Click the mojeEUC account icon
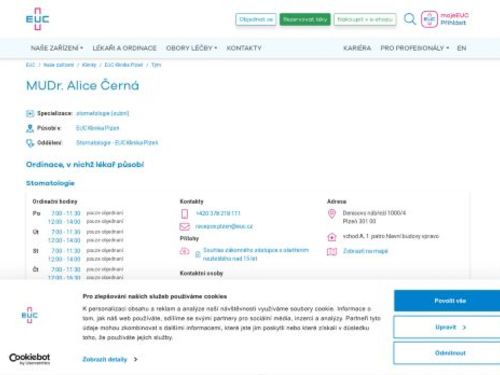This screenshot has height=375, width=500. pyautogui.click(x=429, y=19)
